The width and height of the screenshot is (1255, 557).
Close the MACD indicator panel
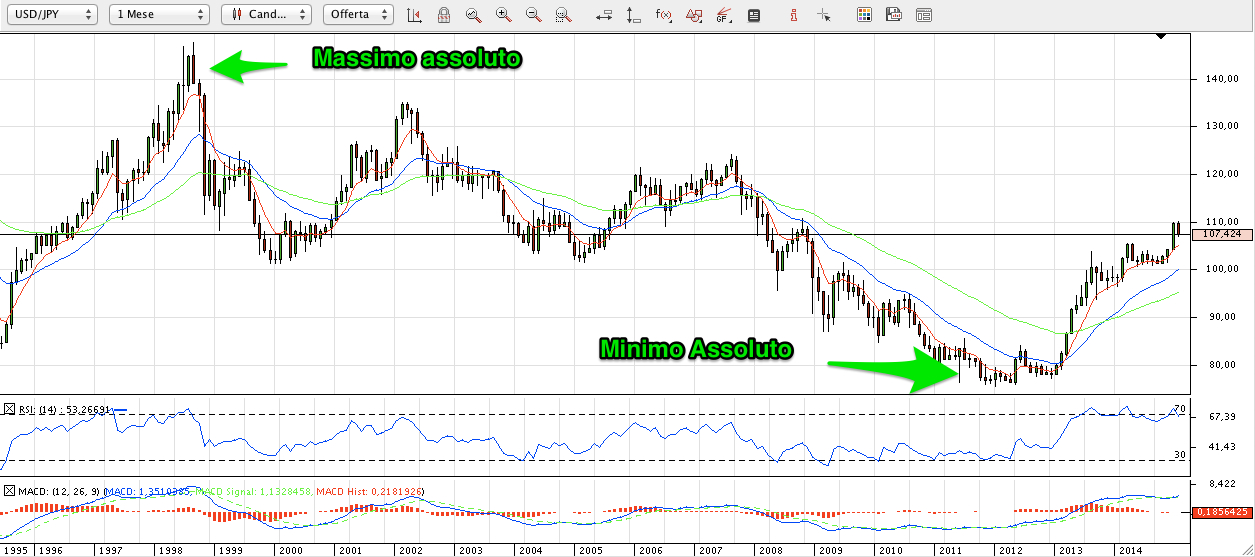pos(10,491)
